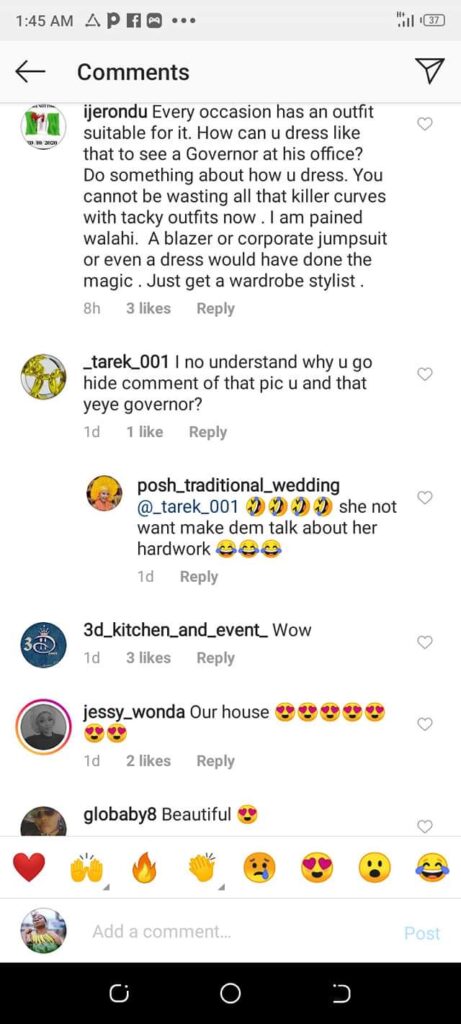This screenshot has width=461, height=1024.
Task: Open jessy_wonda's profile picture
Action: pyautogui.click(x=43, y=727)
